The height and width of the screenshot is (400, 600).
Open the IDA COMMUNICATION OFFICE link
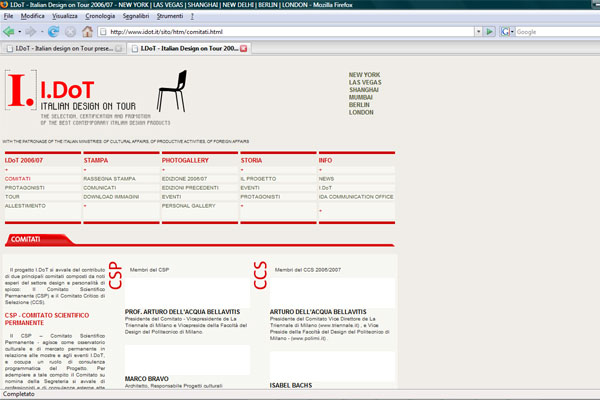[x=356, y=197]
